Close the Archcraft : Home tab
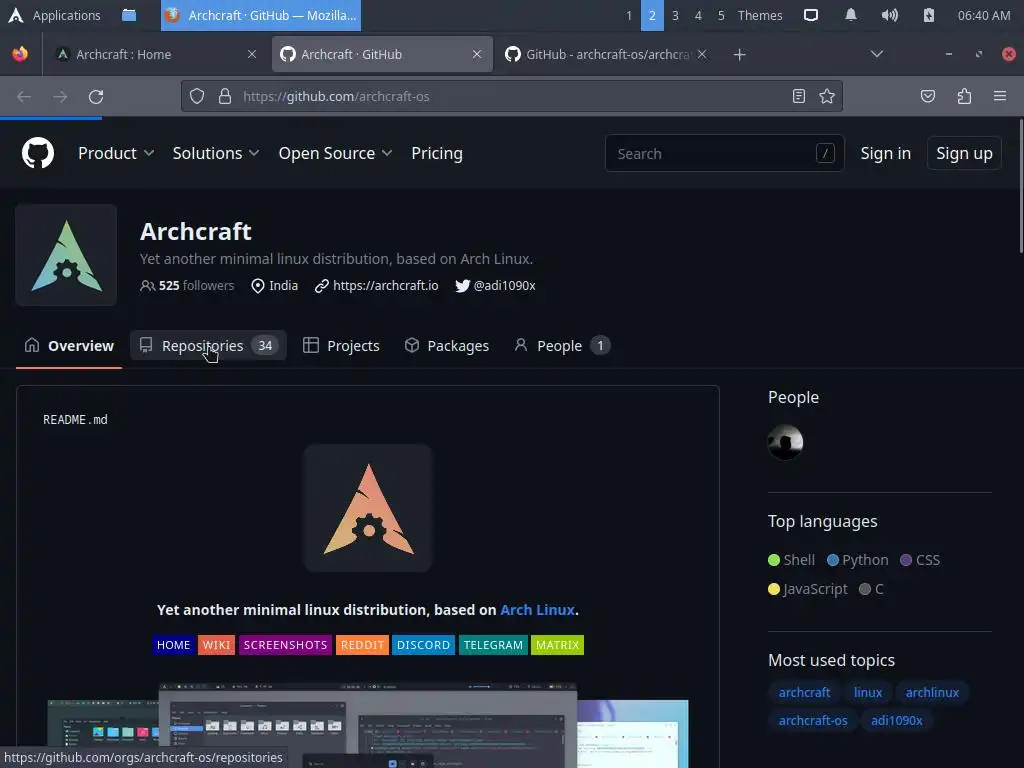 pyautogui.click(x=252, y=54)
